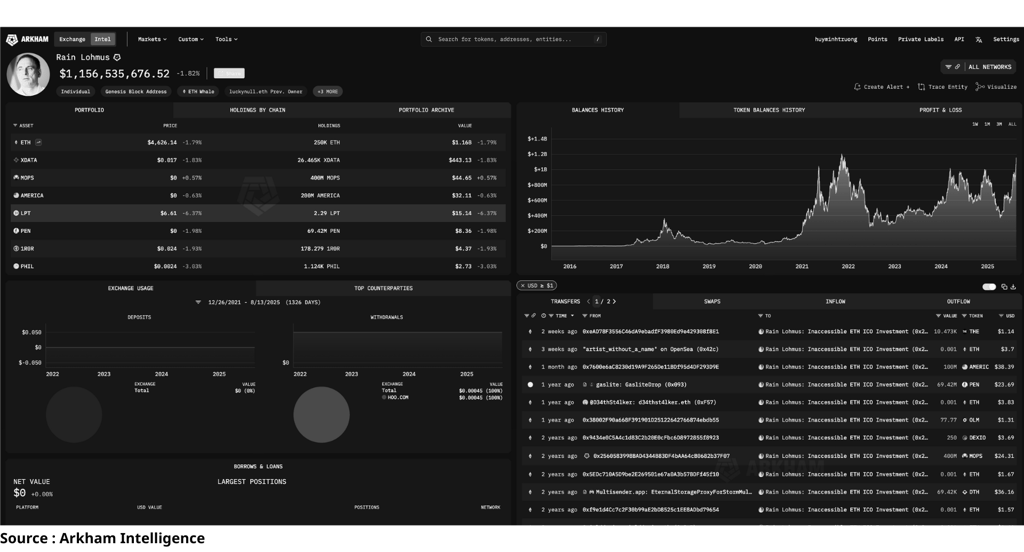Click the Trace Entity icon
Screen dimensions: 1024x552
[921, 87]
